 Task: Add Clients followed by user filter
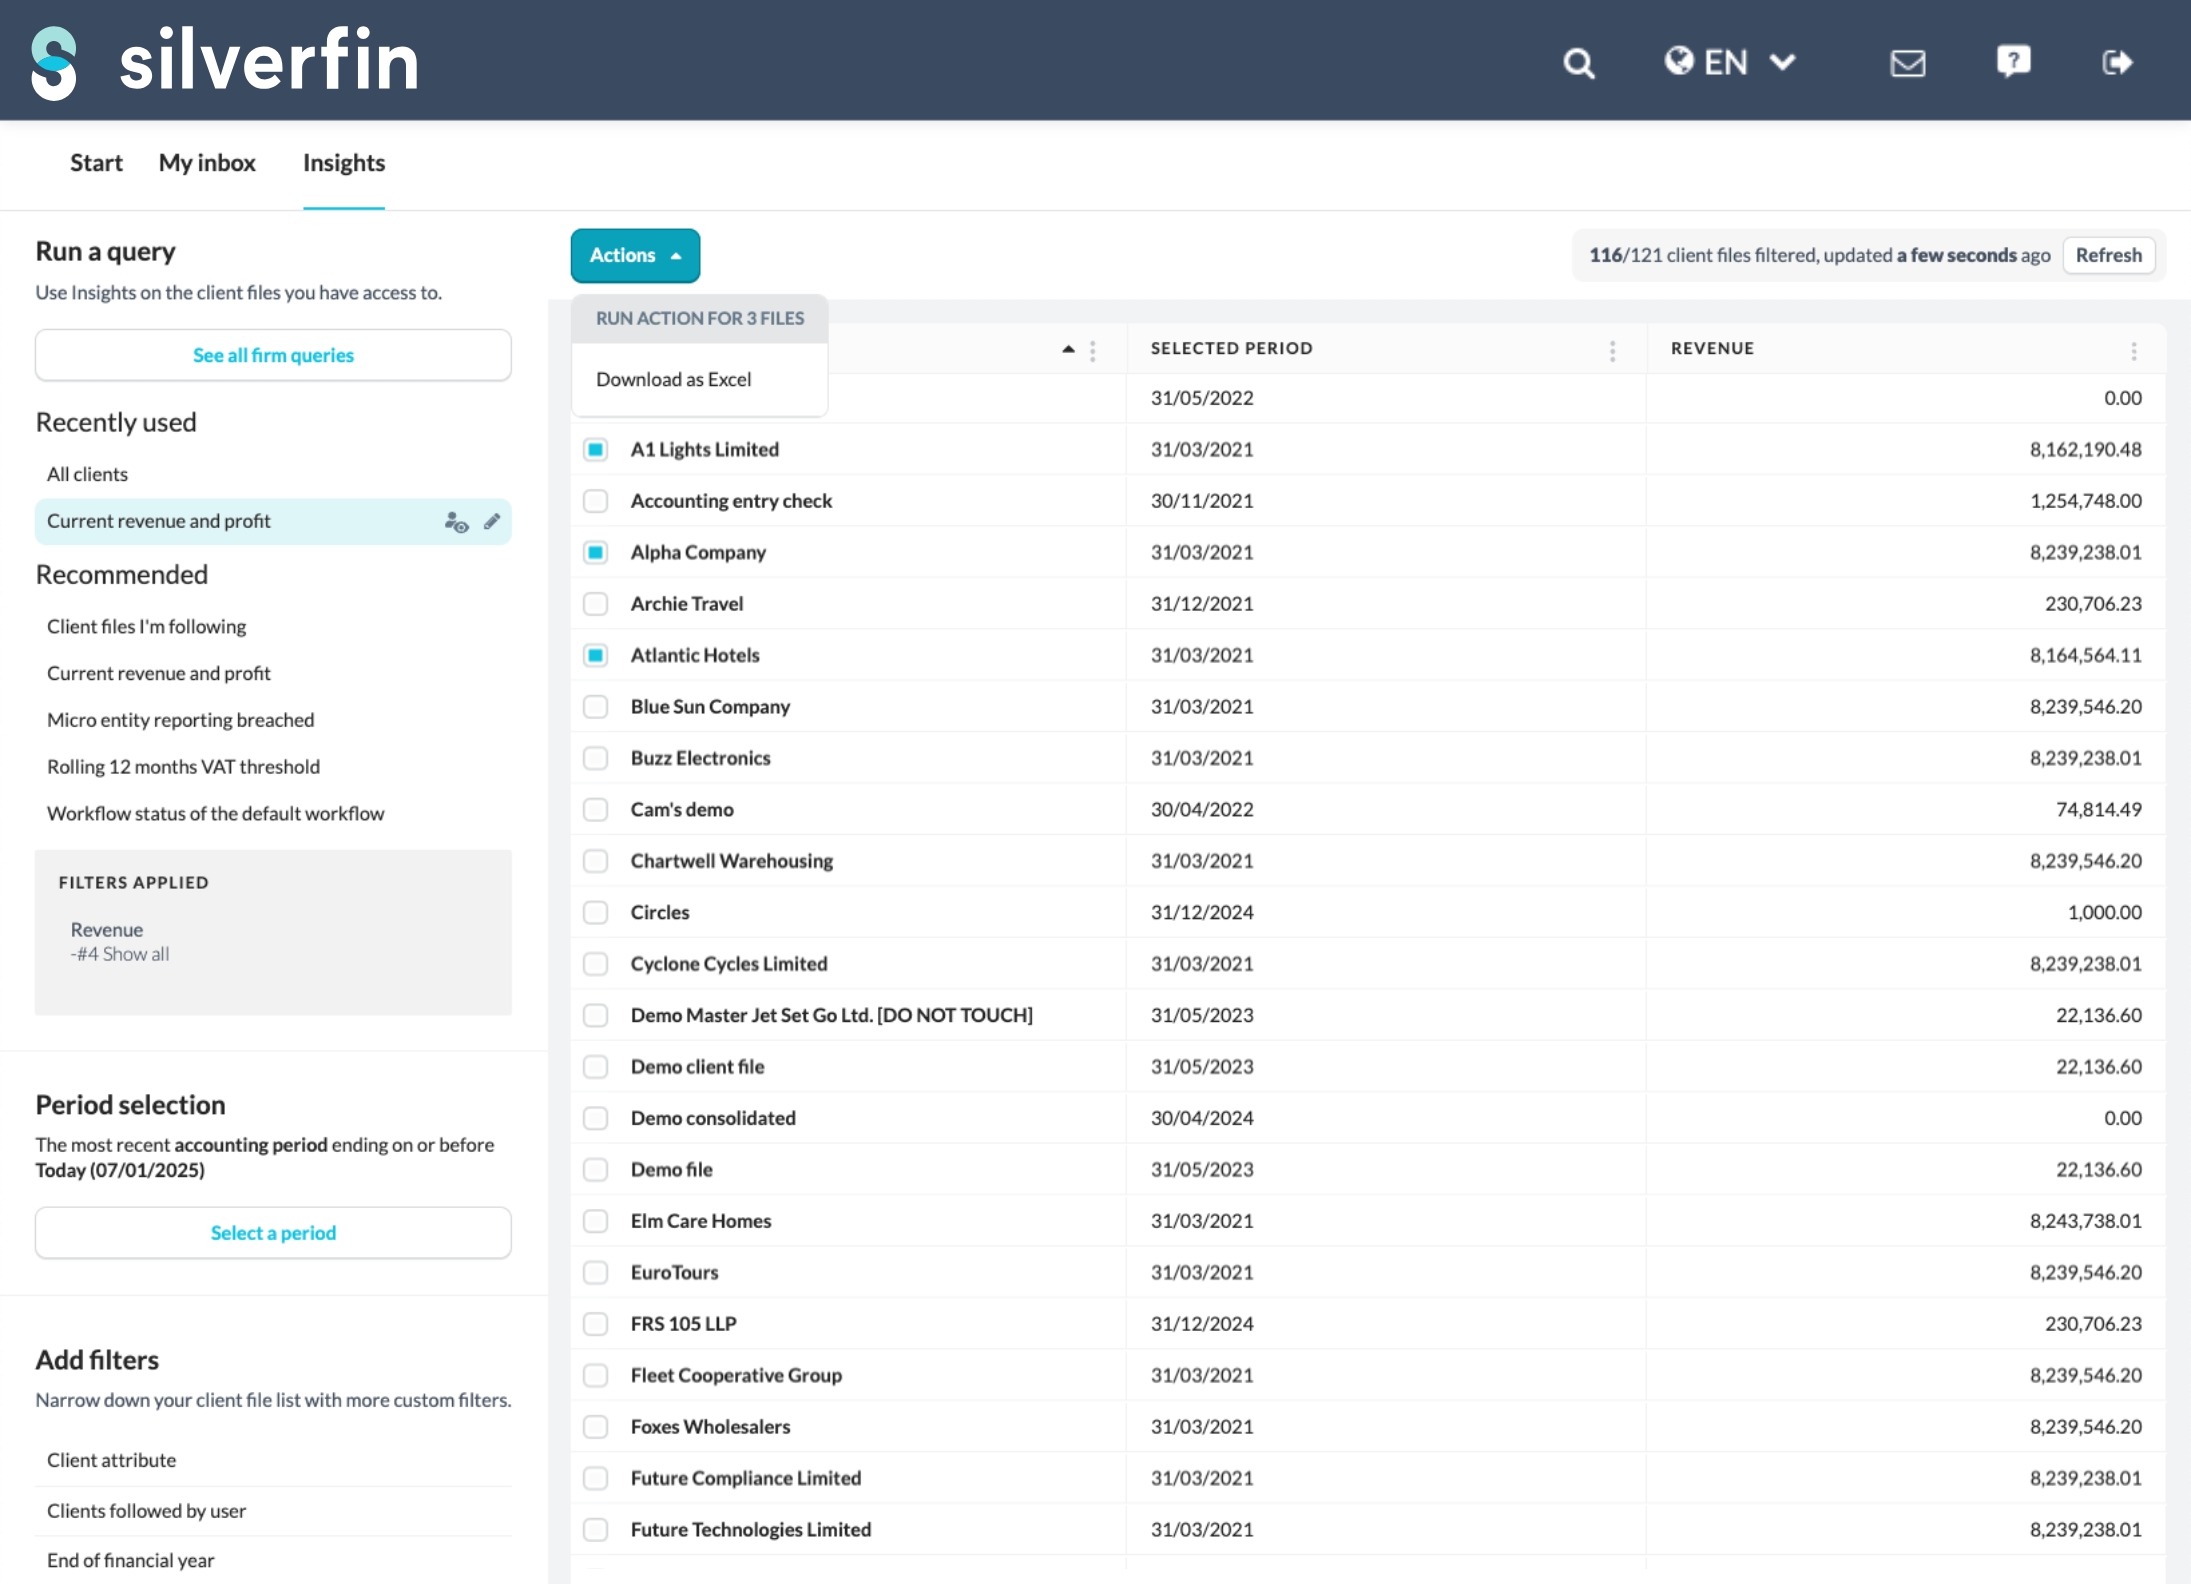point(146,1511)
